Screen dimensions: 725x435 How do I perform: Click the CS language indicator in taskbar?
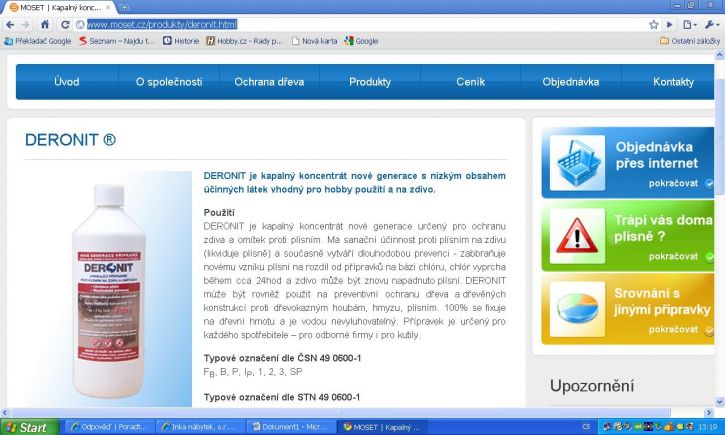coord(586,427)
